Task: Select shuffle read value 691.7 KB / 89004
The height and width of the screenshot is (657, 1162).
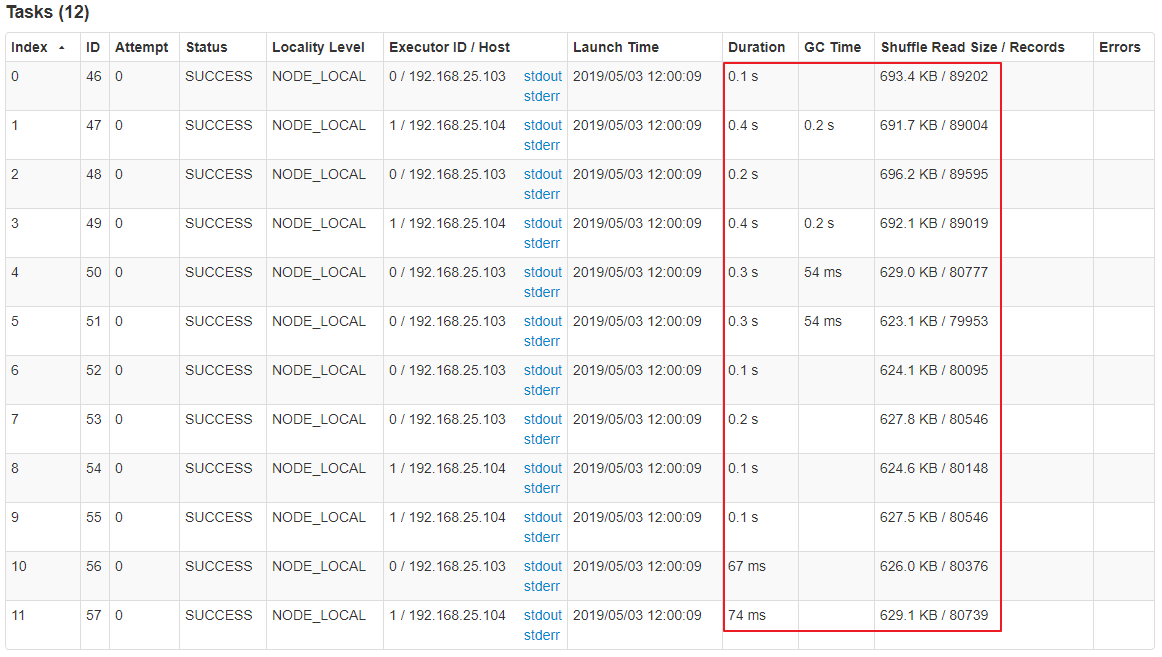Action: [934, 125]
